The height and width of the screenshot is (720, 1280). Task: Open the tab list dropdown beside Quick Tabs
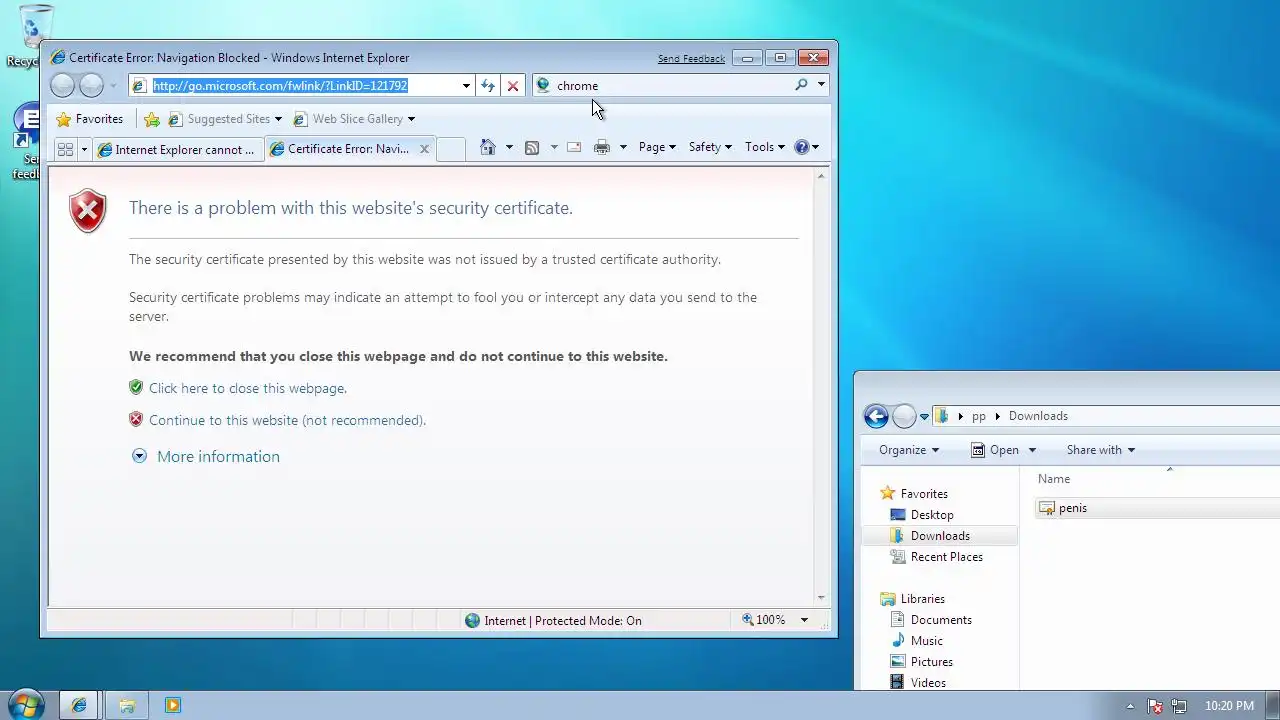click(x=84, y=149)
